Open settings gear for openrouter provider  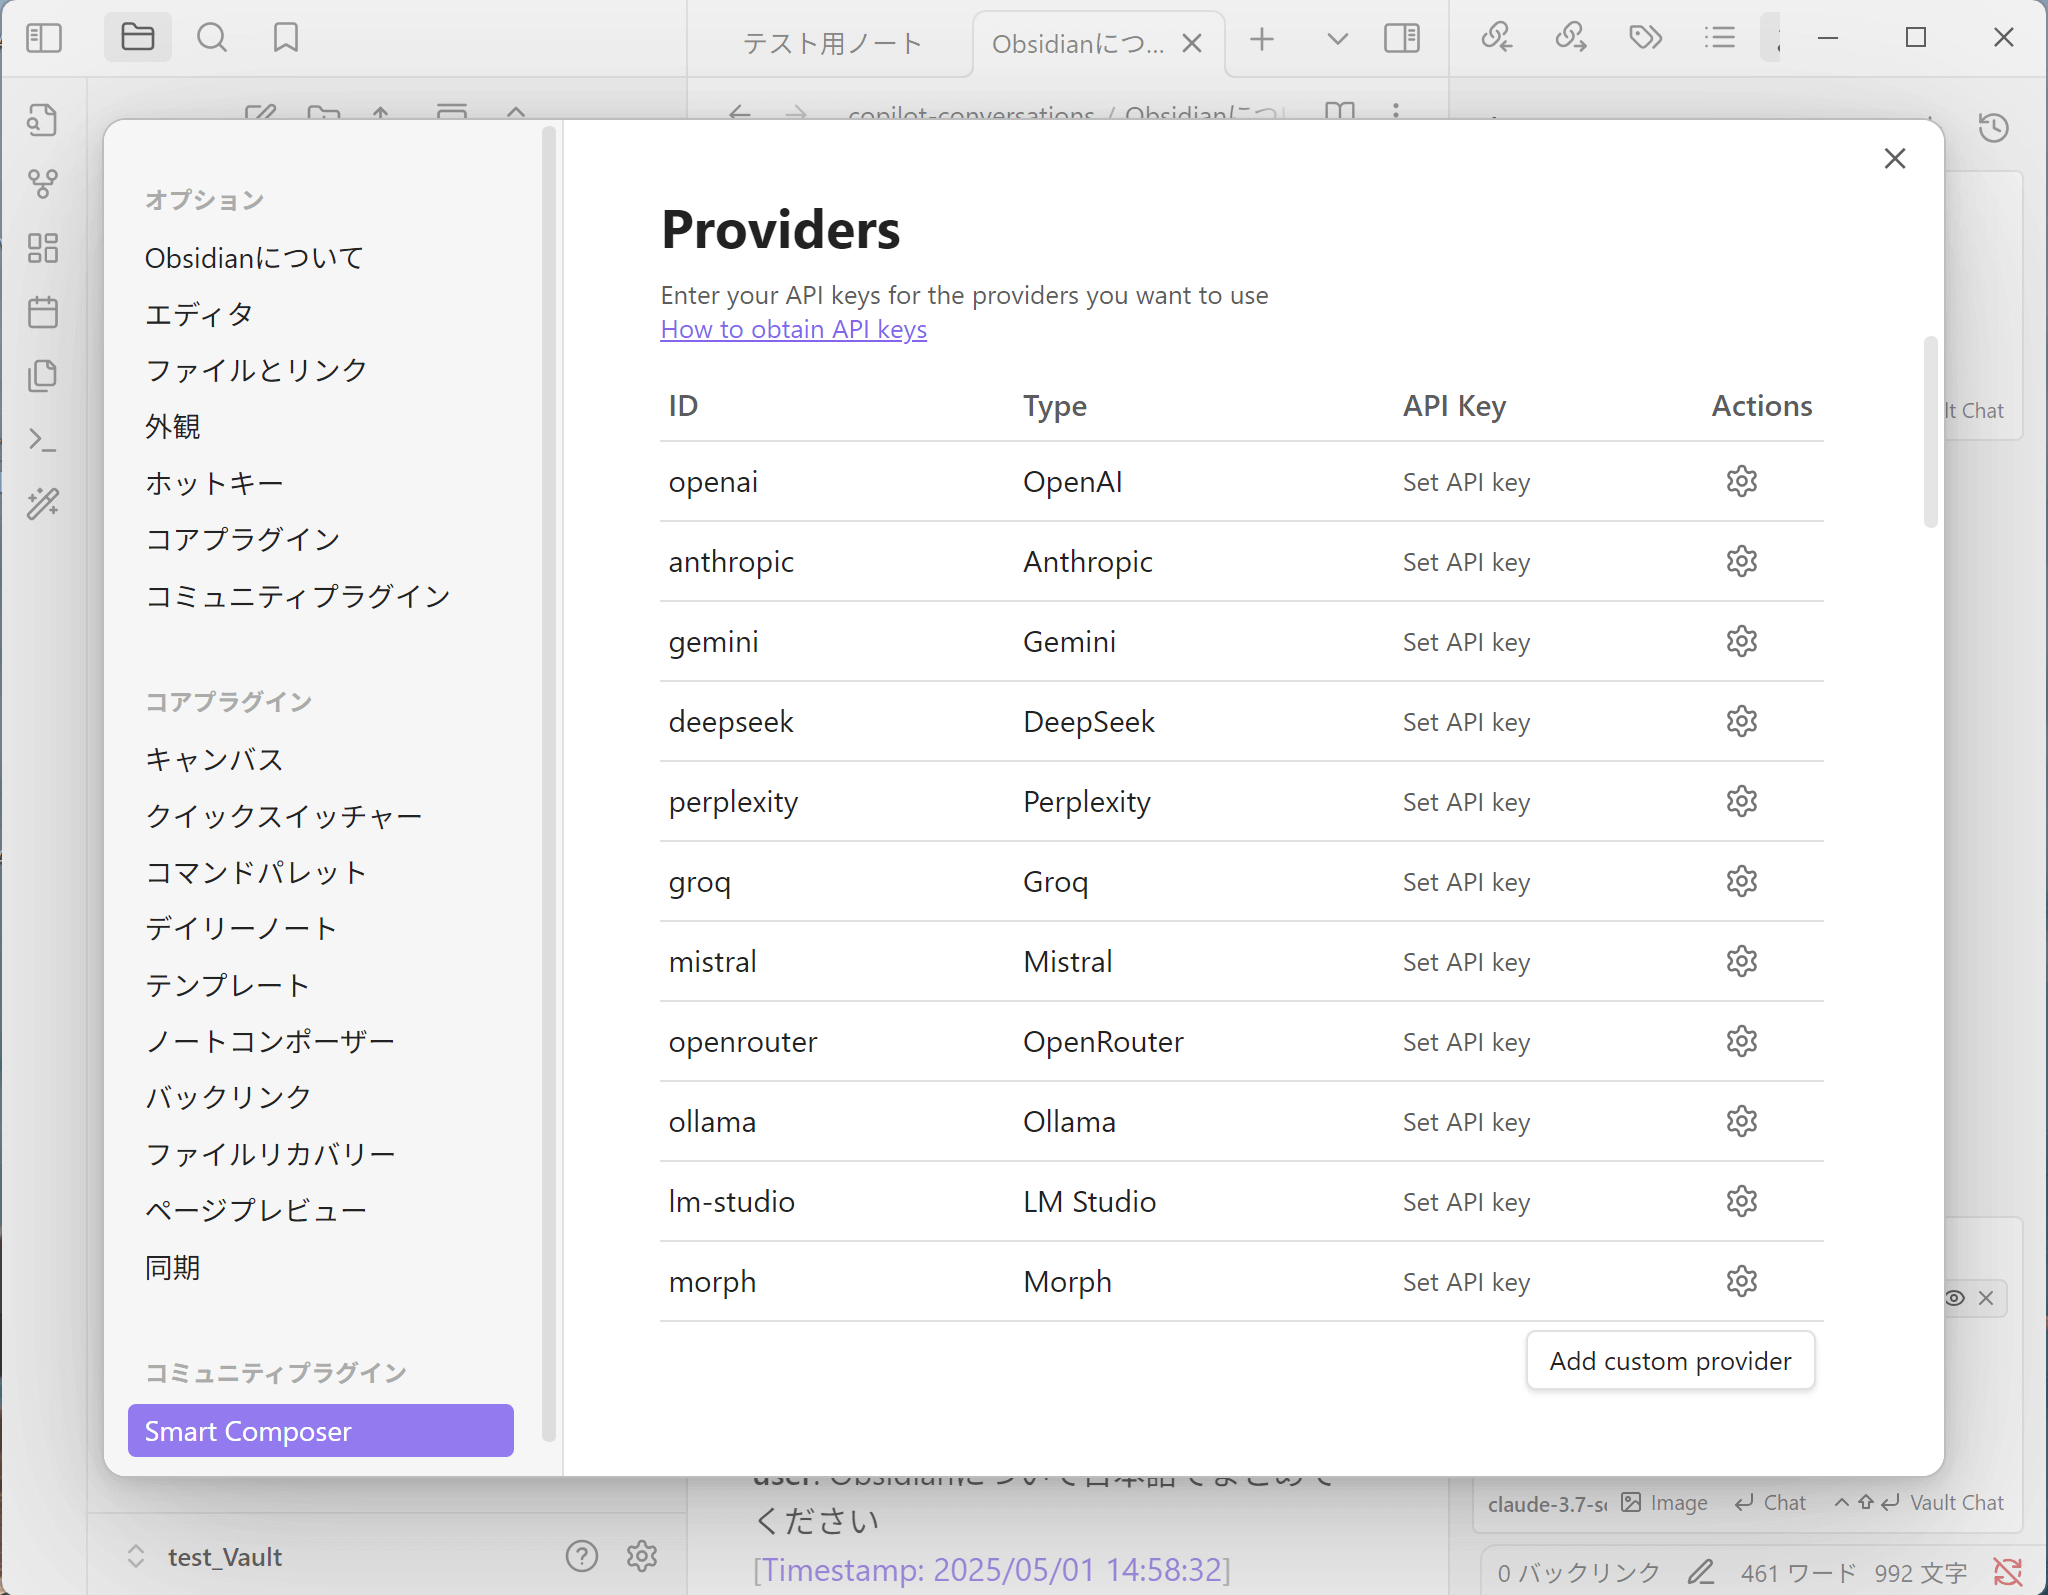point(1741,1041)
